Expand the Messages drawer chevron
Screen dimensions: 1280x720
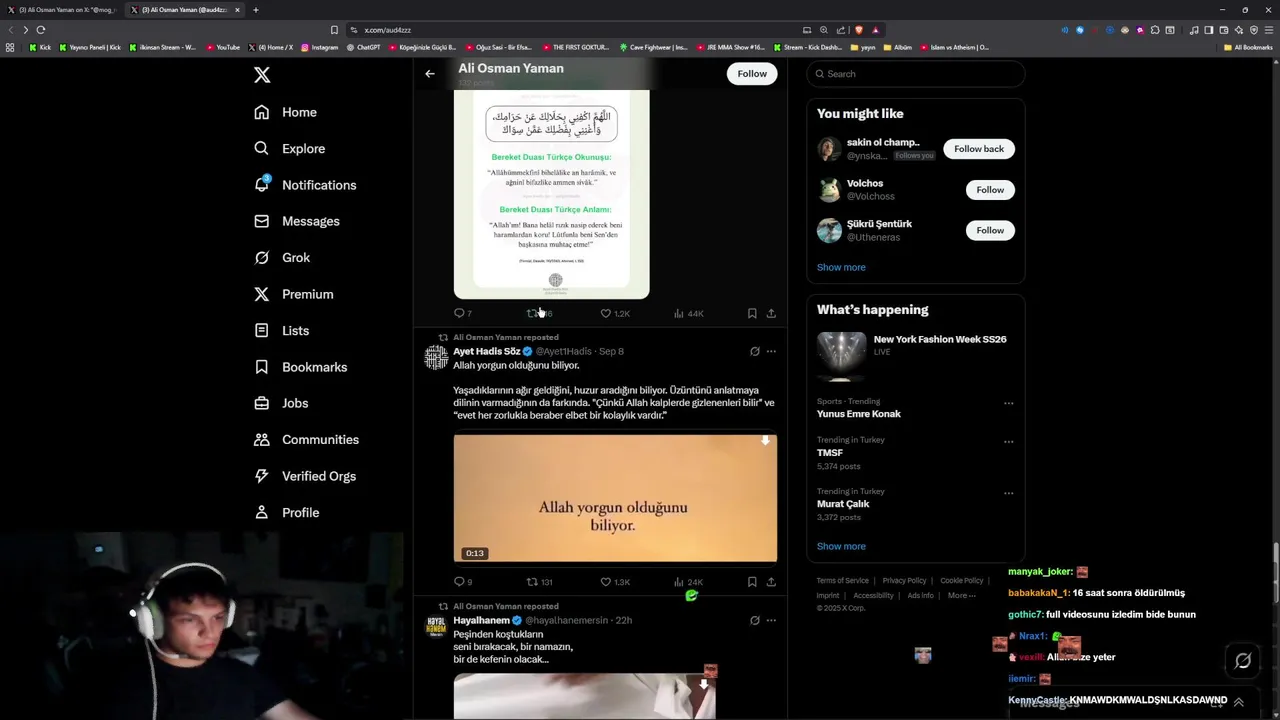pyautogui.click(x=1239, y=702)
